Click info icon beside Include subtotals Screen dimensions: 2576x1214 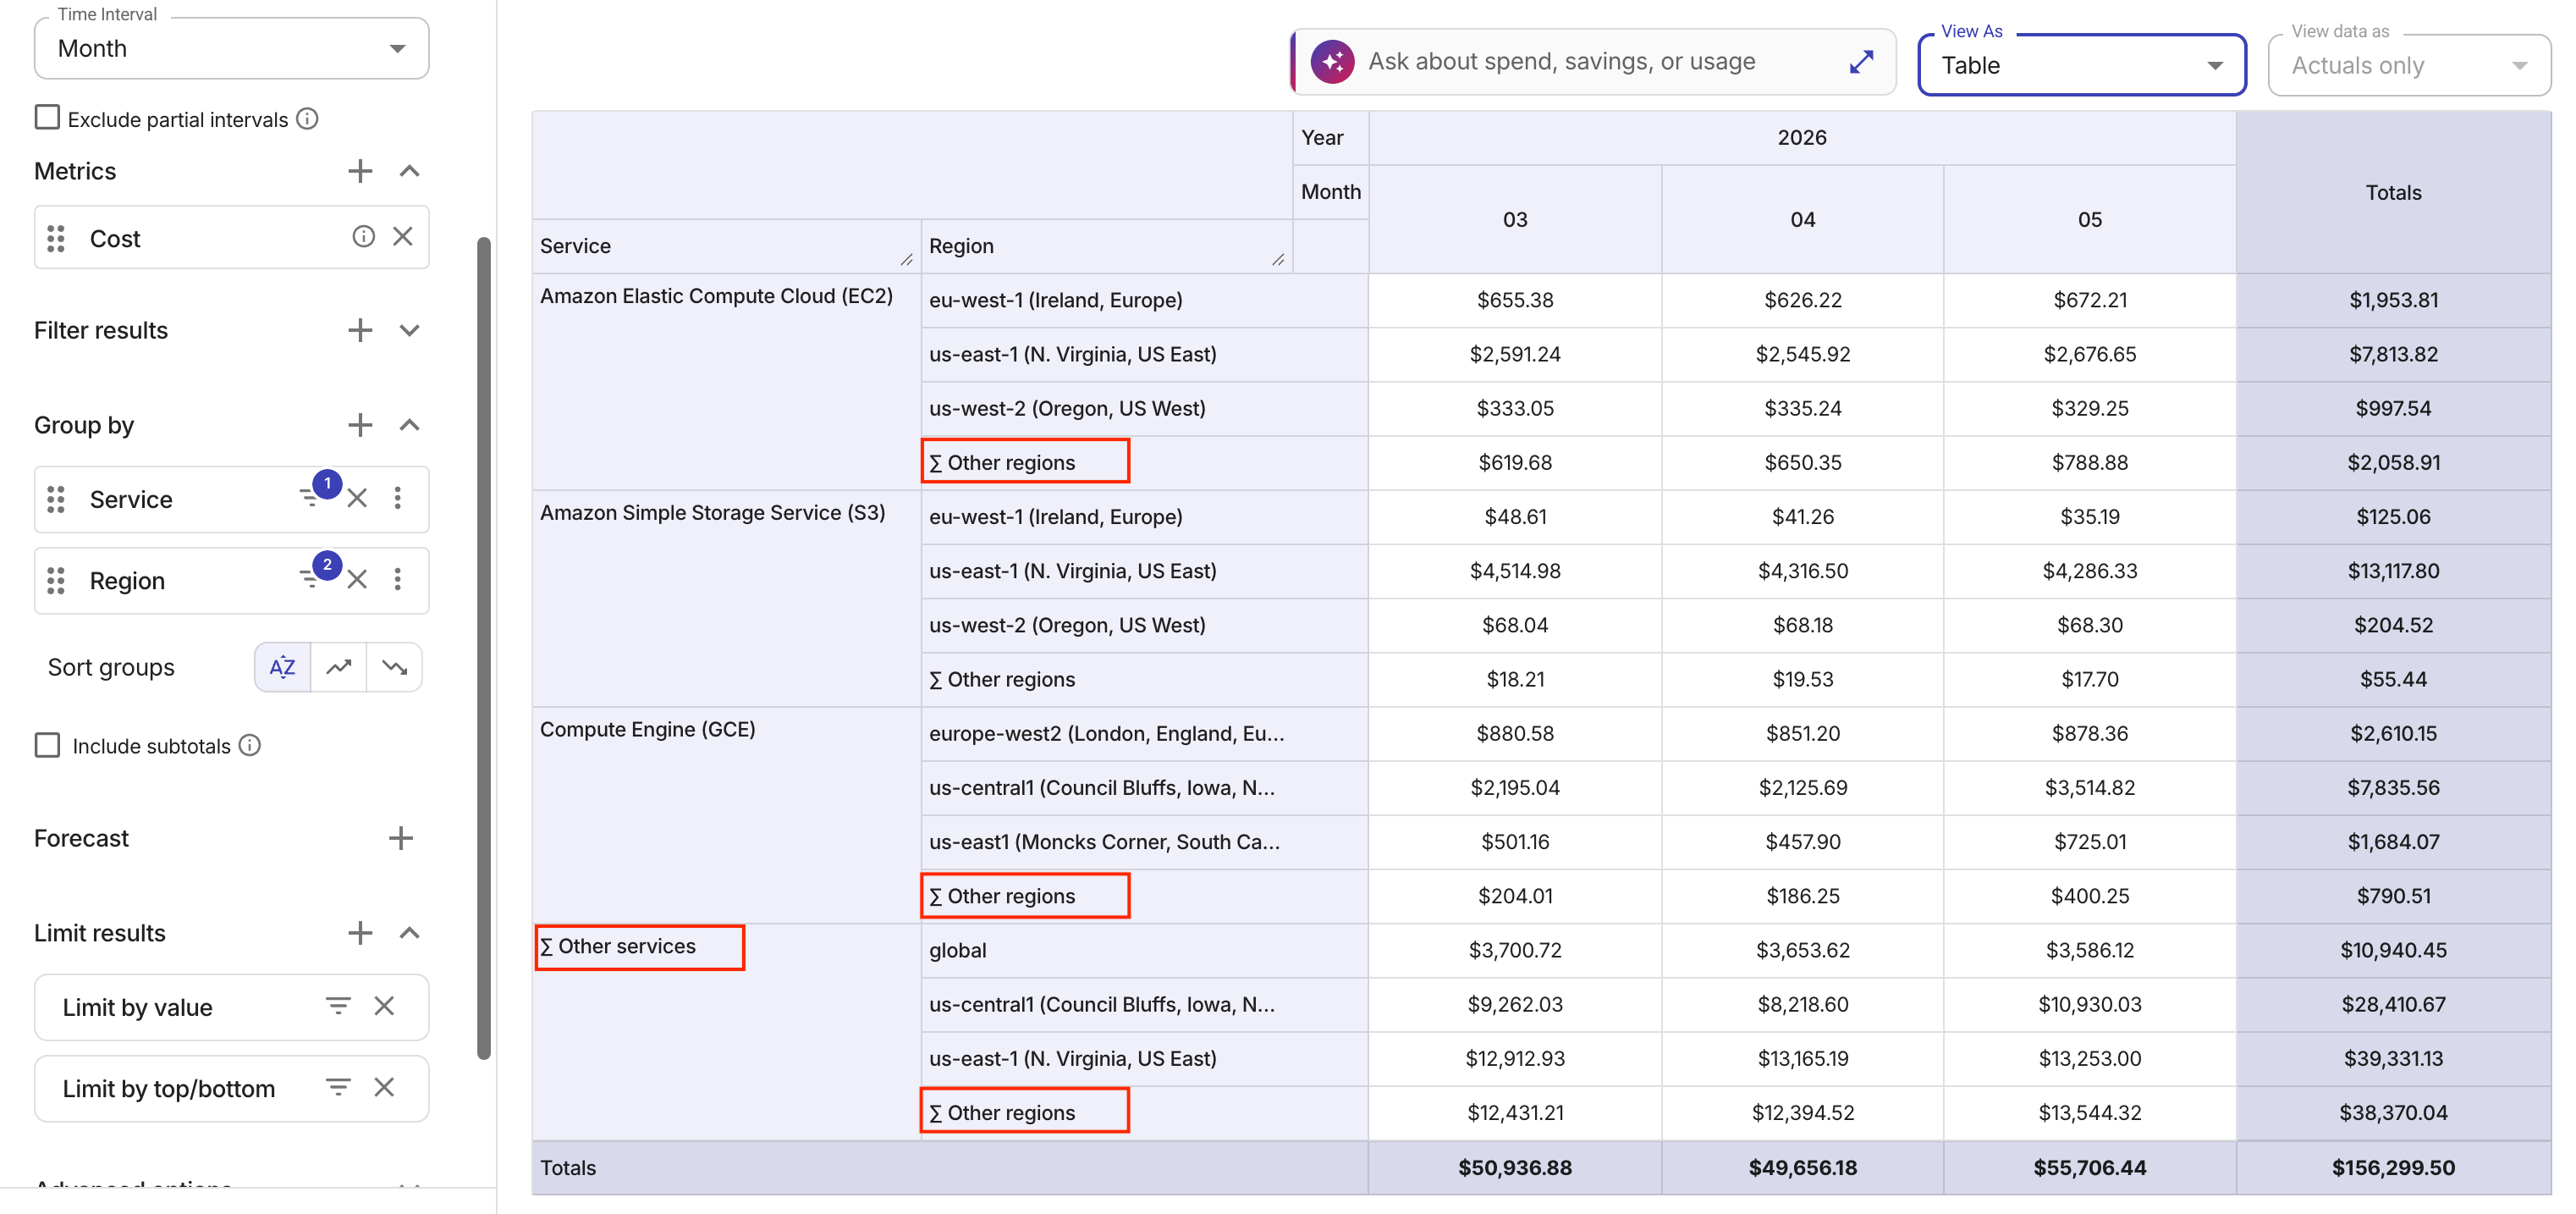point(250,745)
